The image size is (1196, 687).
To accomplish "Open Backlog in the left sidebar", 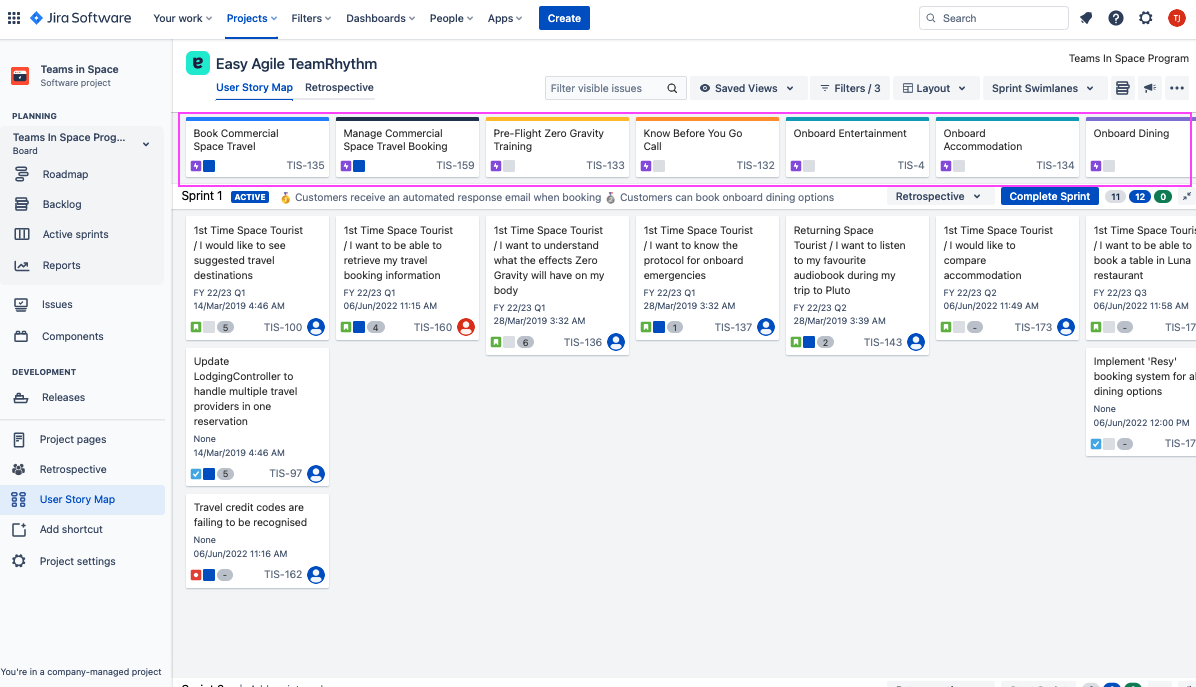I will coord(62,204).
